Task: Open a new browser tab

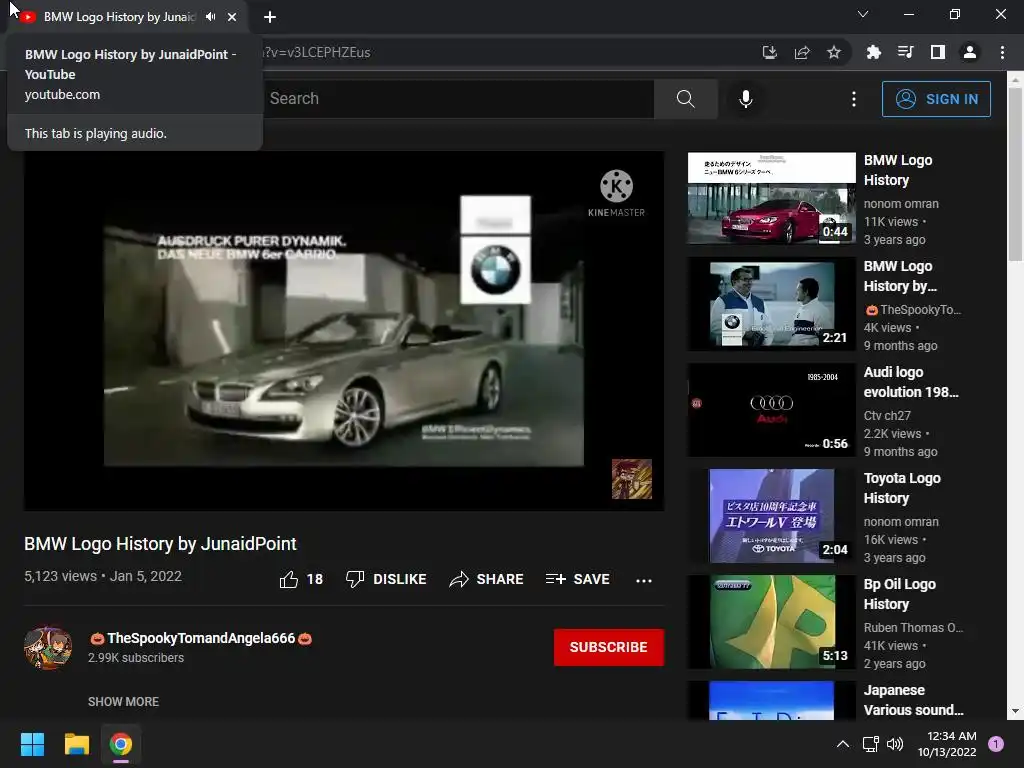Action: (270, 17)
